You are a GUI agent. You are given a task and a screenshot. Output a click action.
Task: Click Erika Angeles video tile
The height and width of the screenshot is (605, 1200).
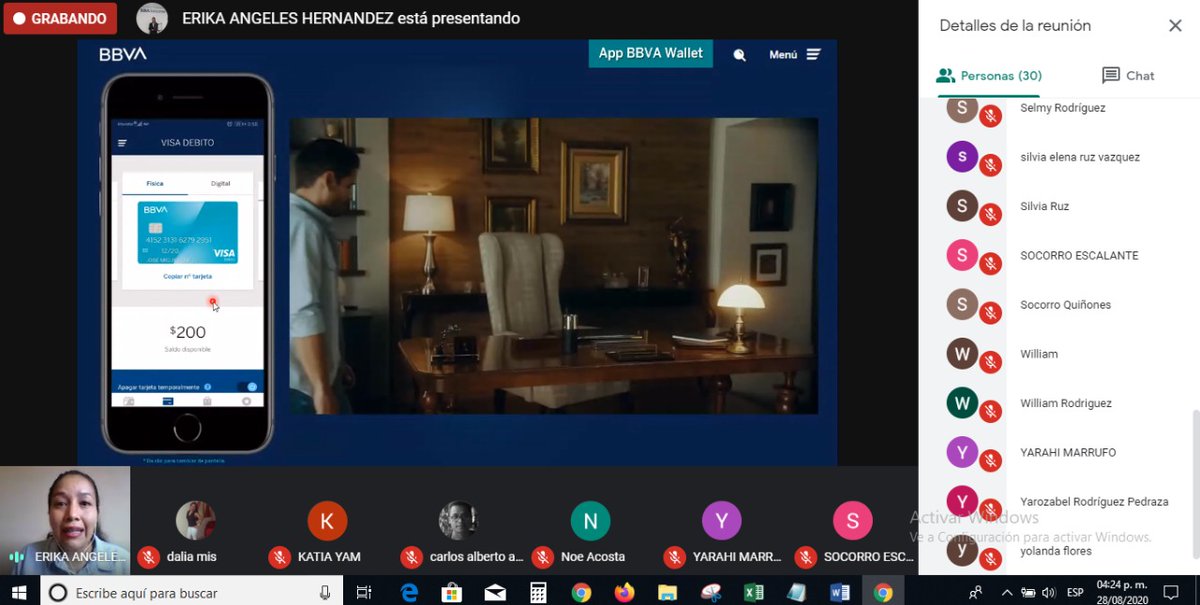(65, 520)
